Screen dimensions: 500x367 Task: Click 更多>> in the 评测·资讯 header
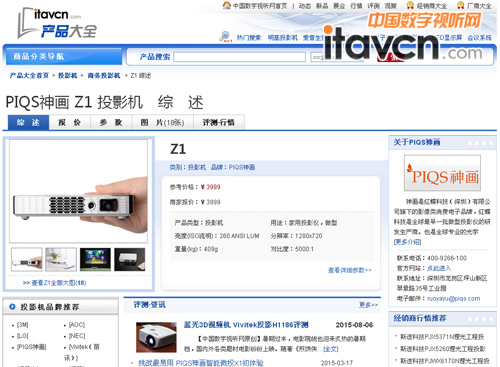(x=368, y=305)
